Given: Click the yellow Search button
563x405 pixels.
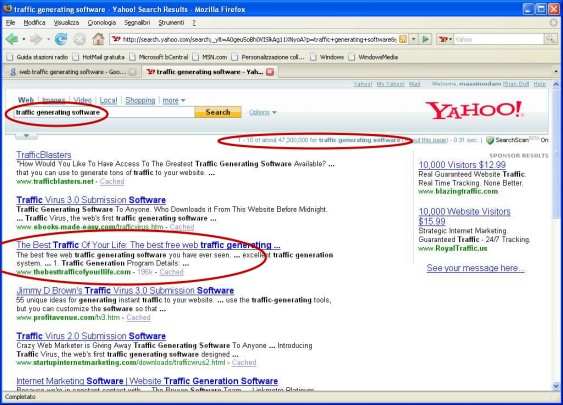Looking at the screenshot, I should [218, 112].
